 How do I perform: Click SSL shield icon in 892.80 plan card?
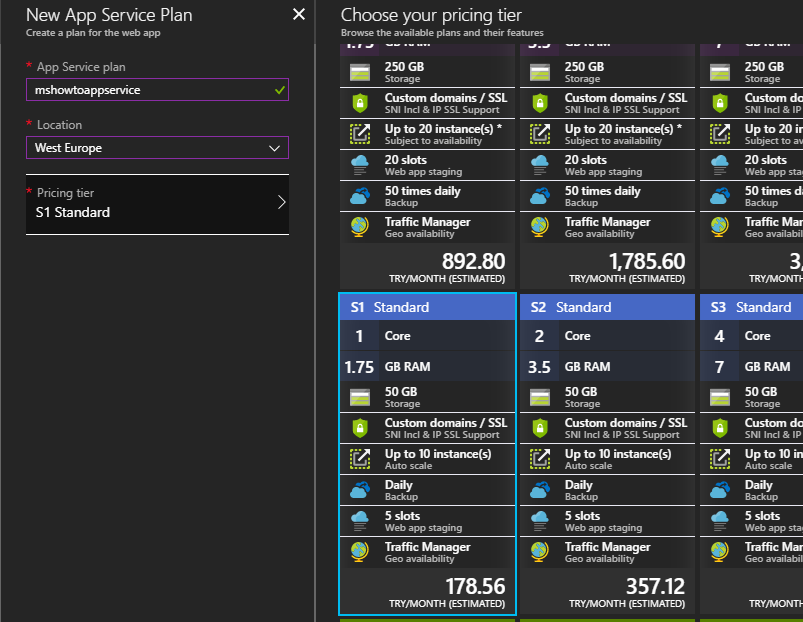pyautogui.click(x=360, y=103)
